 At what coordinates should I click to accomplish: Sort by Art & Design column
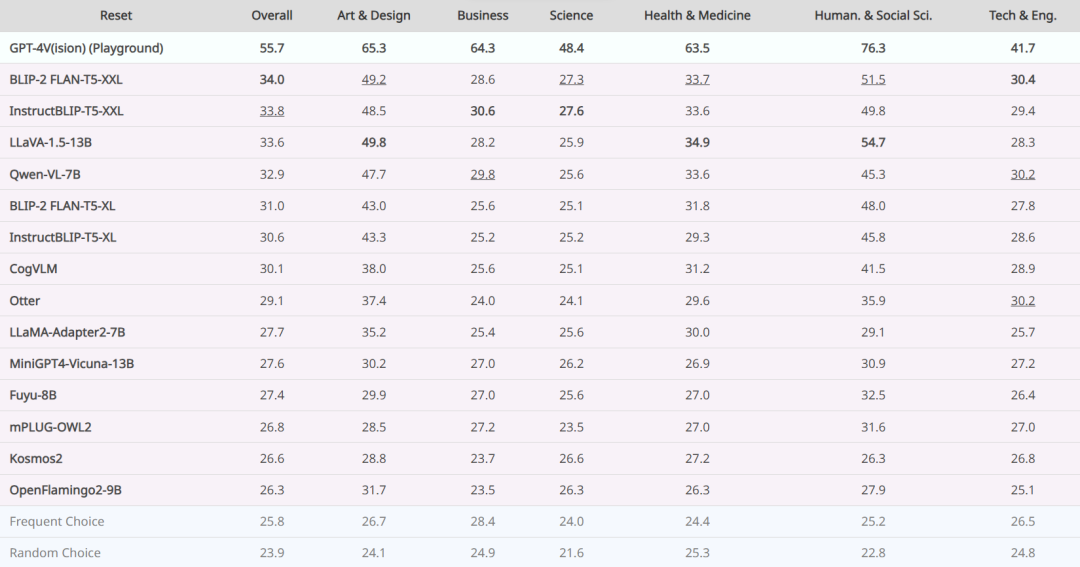[373, 15]
